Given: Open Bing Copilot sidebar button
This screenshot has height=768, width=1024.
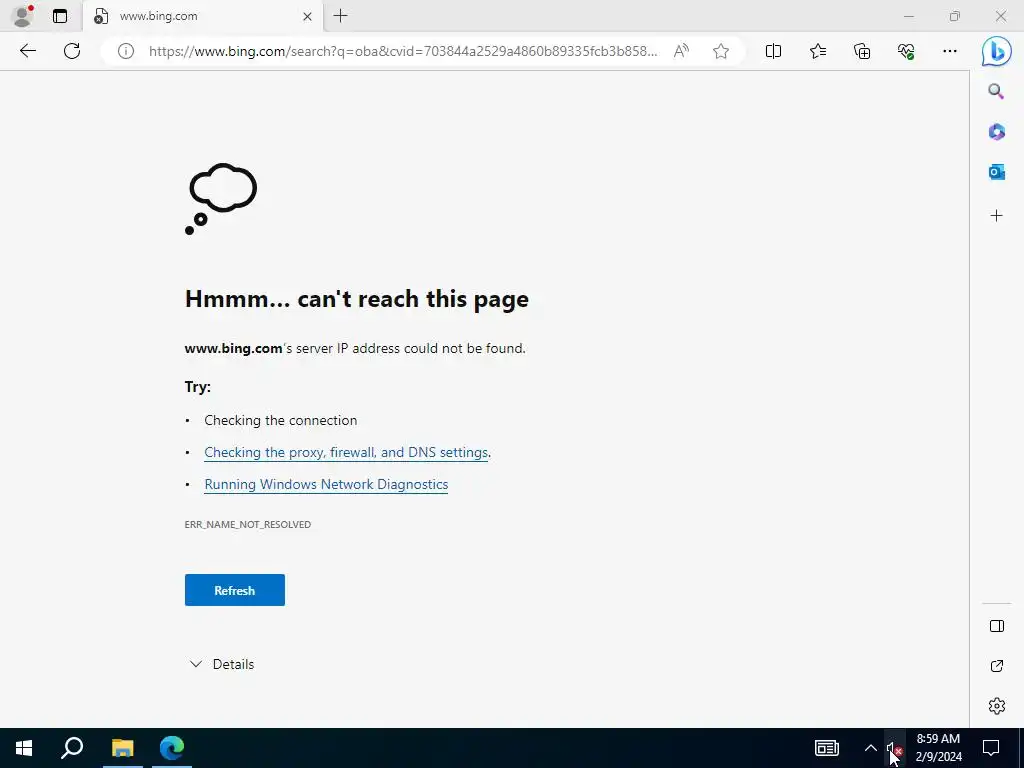Looking at the screenshot, I should 997,51.
